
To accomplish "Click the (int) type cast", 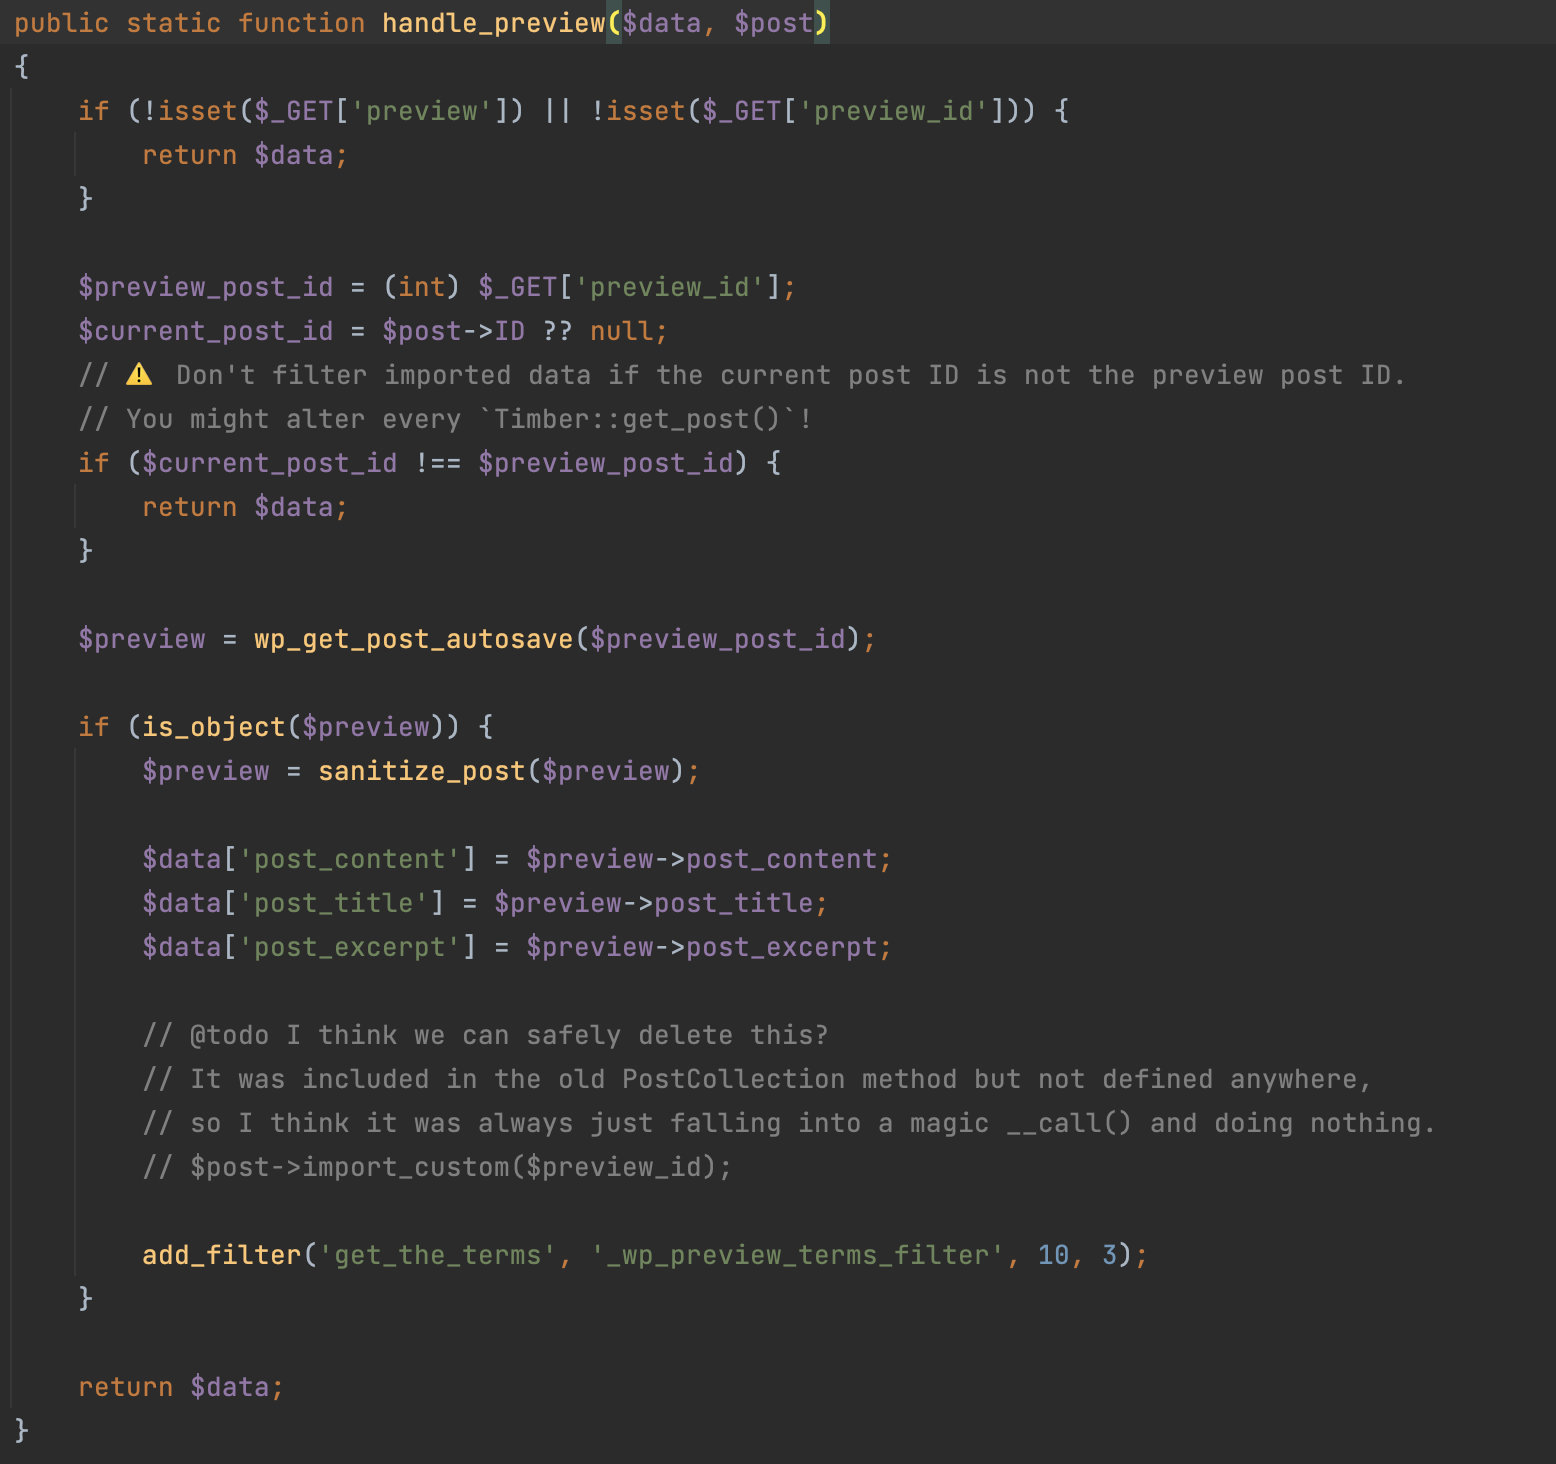I will (422, 287).
